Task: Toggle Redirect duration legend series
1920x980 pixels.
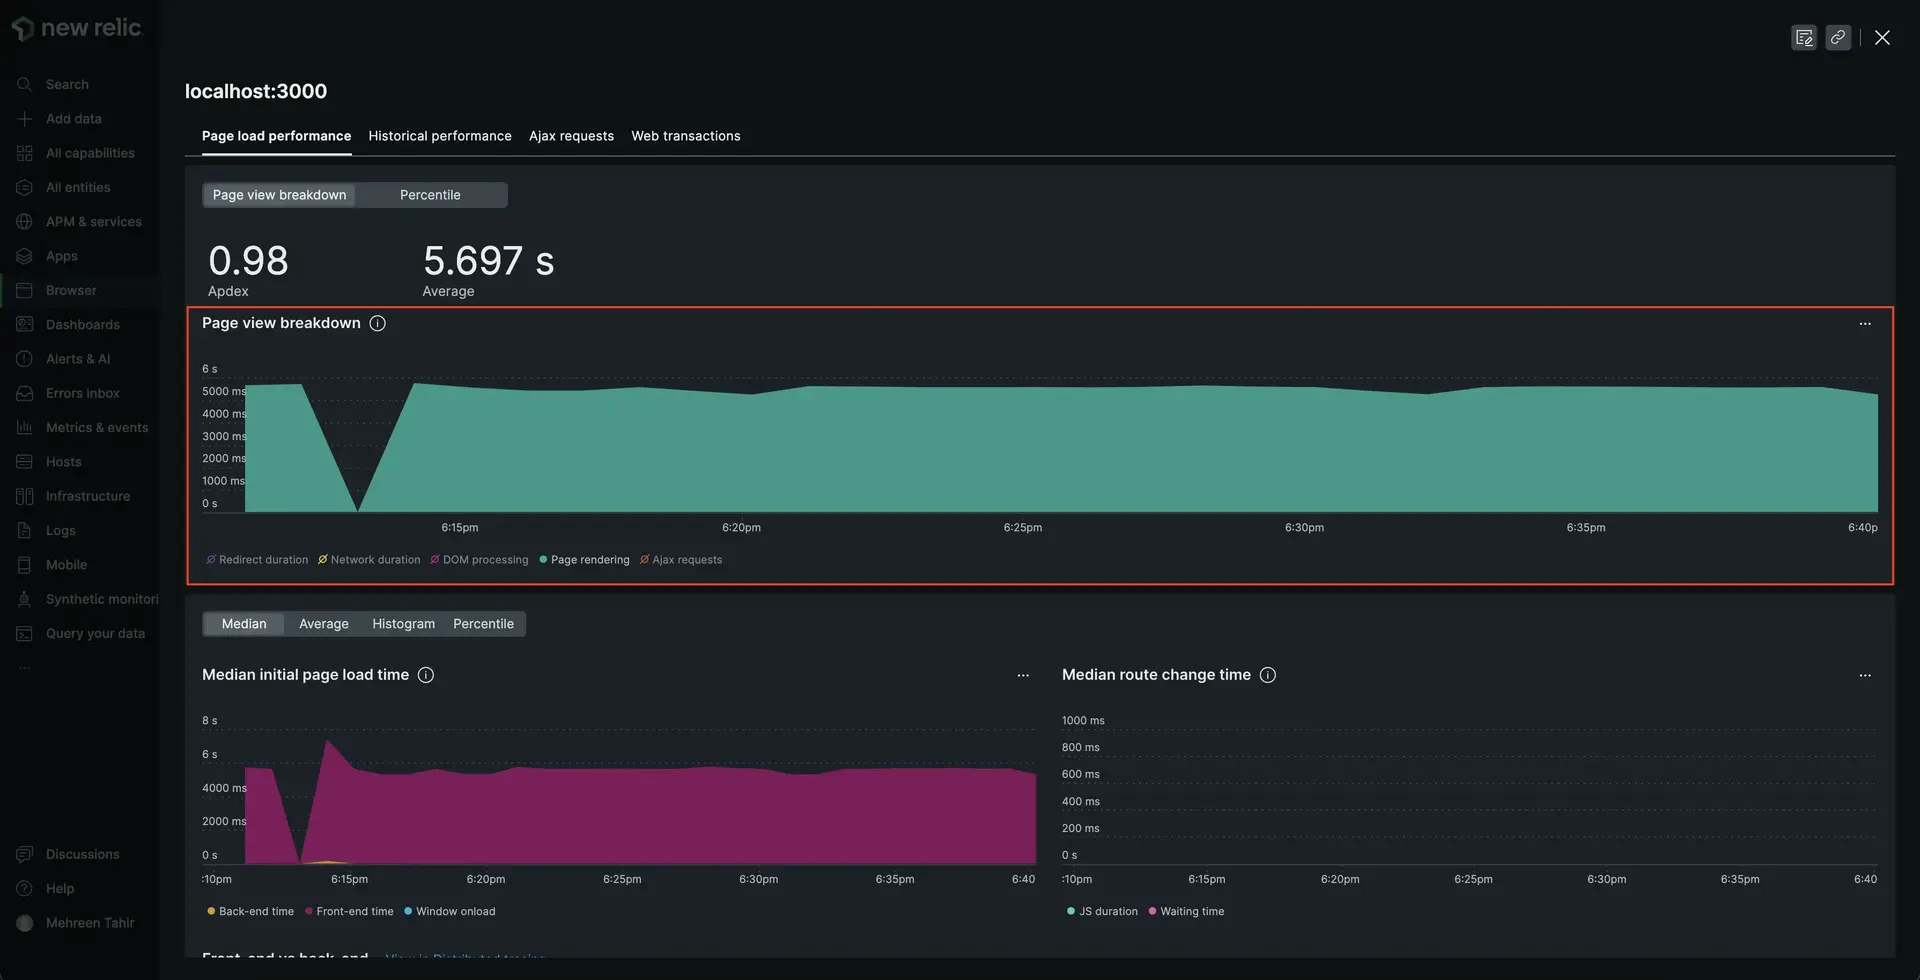Action: click(257, 560)
